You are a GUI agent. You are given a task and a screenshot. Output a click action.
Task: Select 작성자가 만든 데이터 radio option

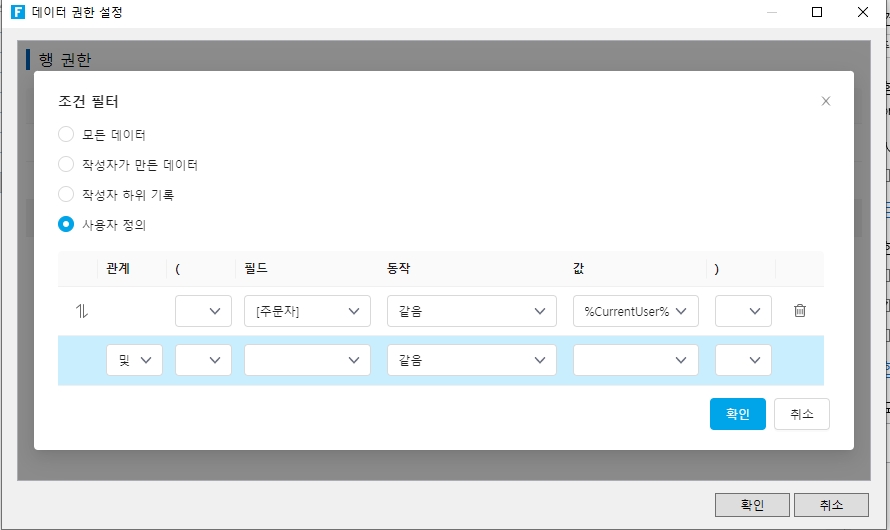tap(66, 164)
